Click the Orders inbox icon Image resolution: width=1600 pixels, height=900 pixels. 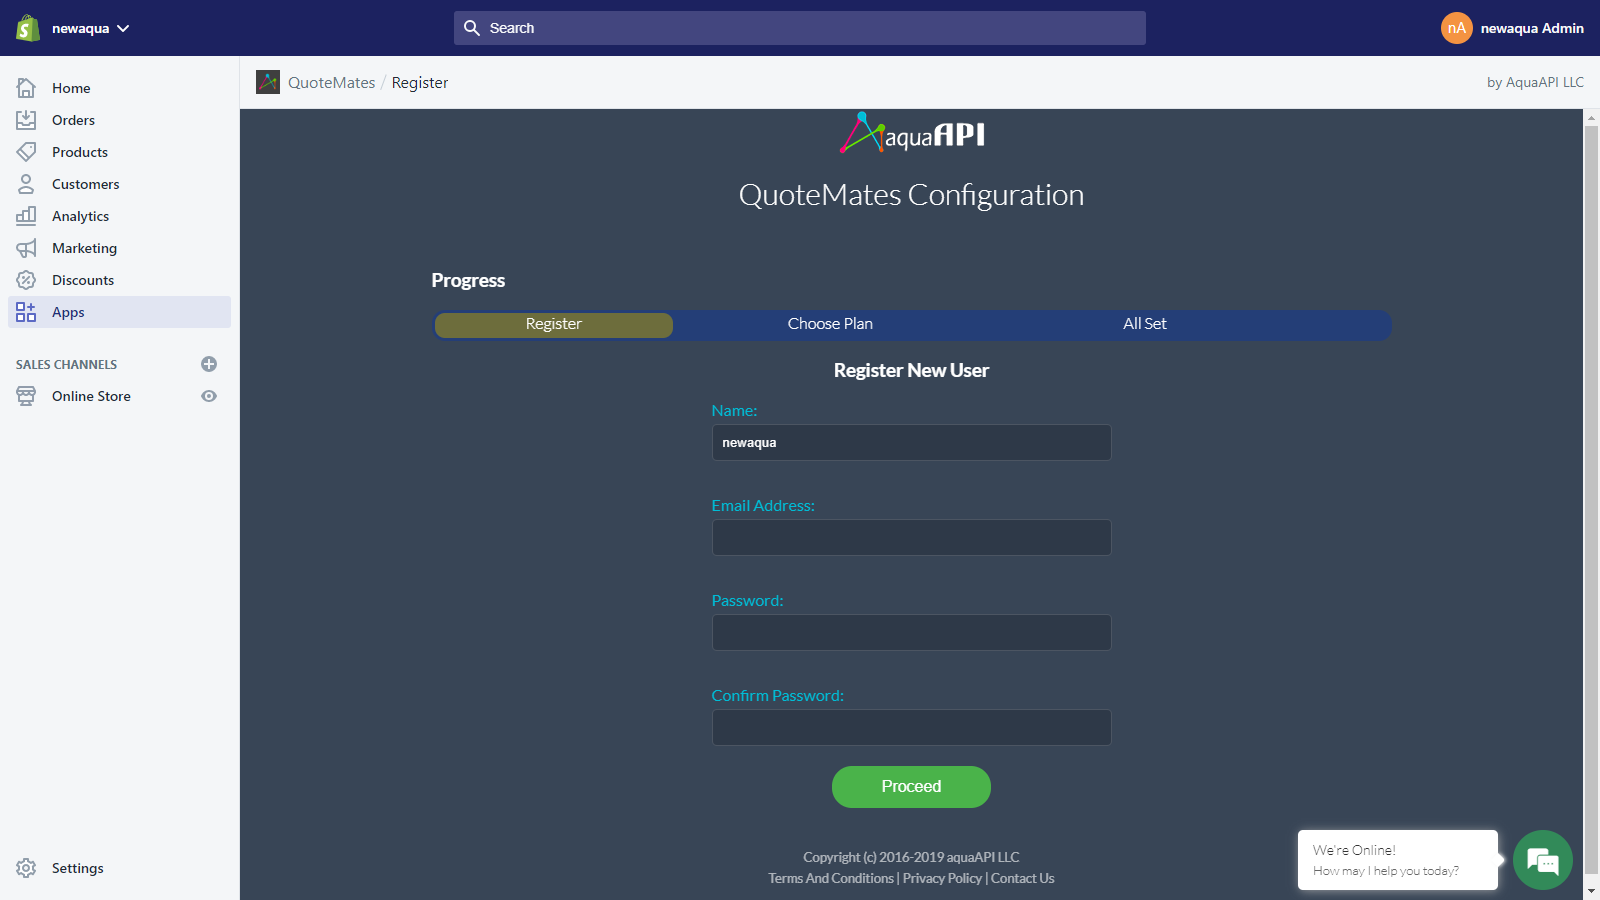pos(26,120)
